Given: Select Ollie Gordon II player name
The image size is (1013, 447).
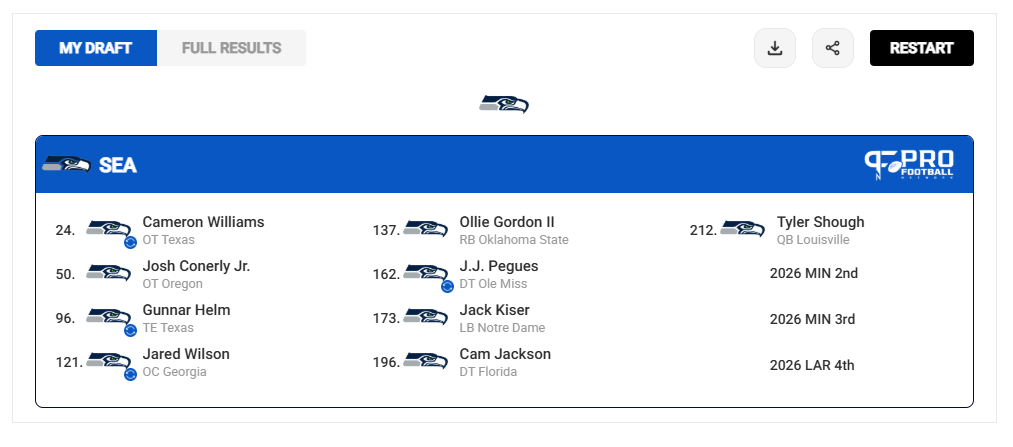Looking at the screenshot, I should pos(507,222).
